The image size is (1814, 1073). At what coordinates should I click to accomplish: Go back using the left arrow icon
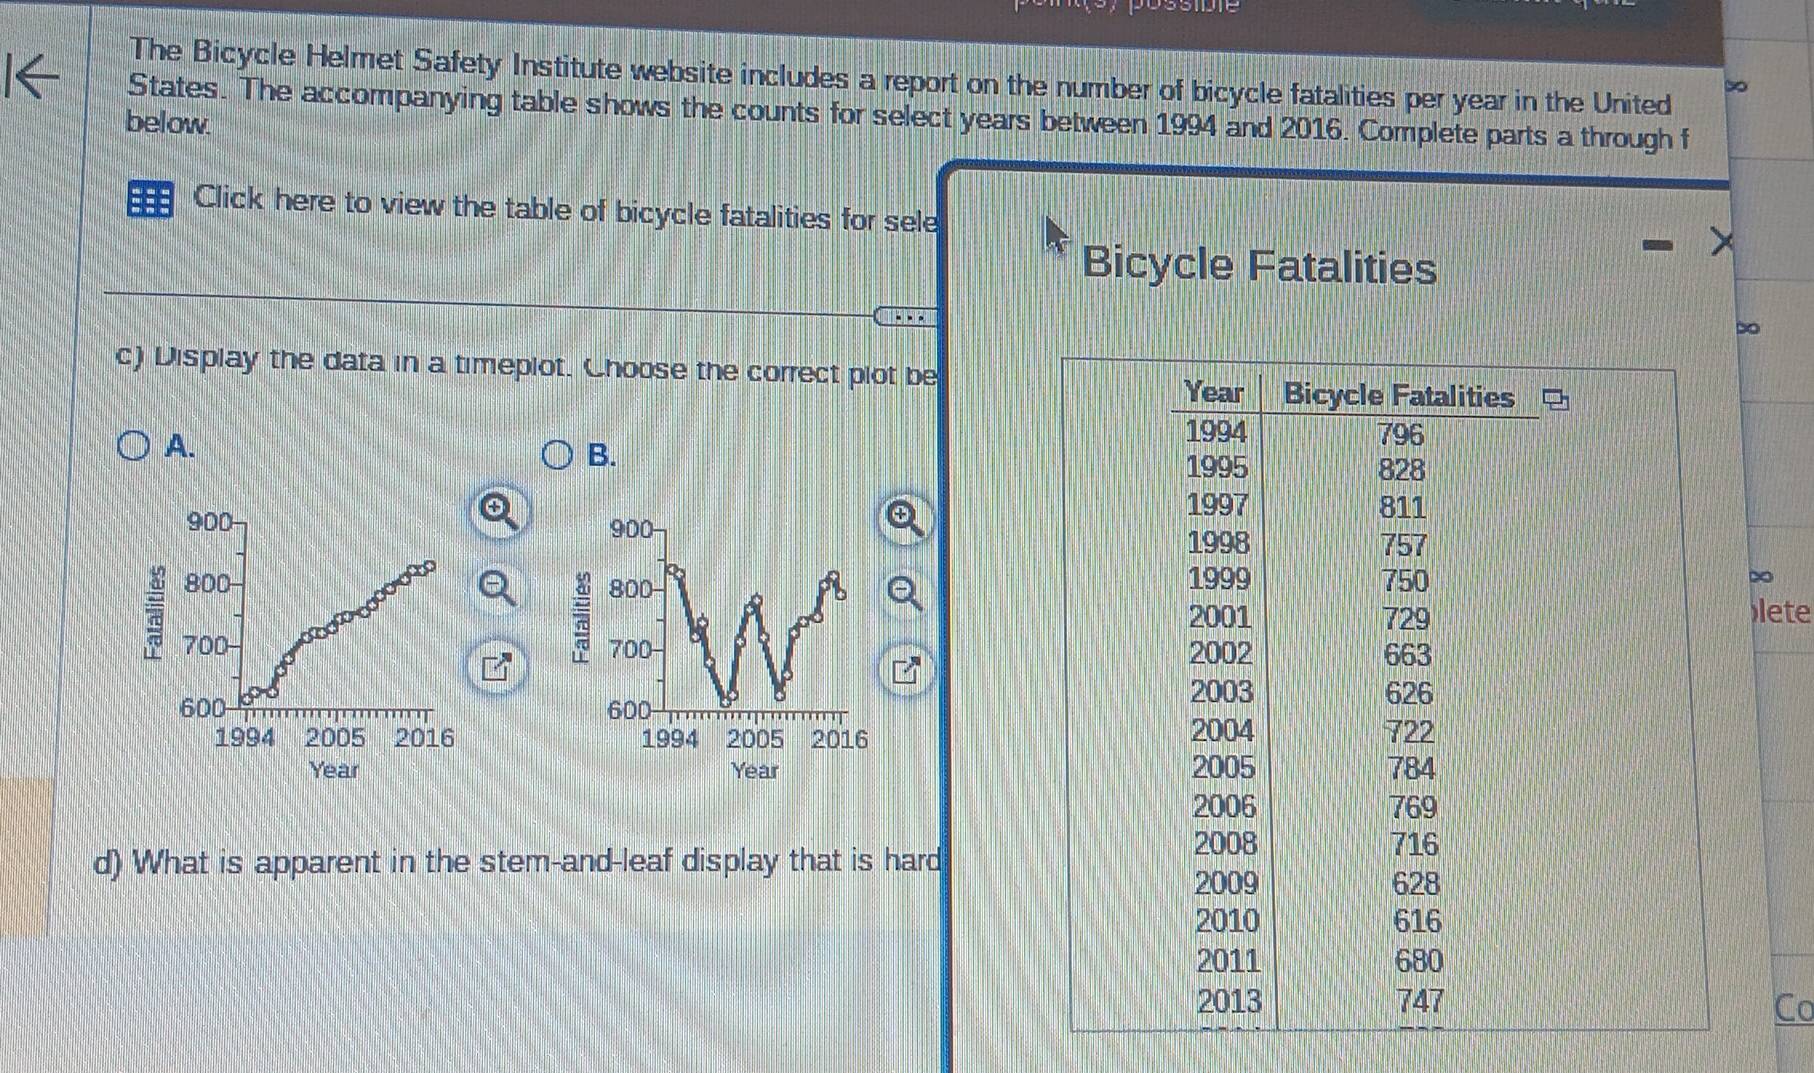click(31, 78)
